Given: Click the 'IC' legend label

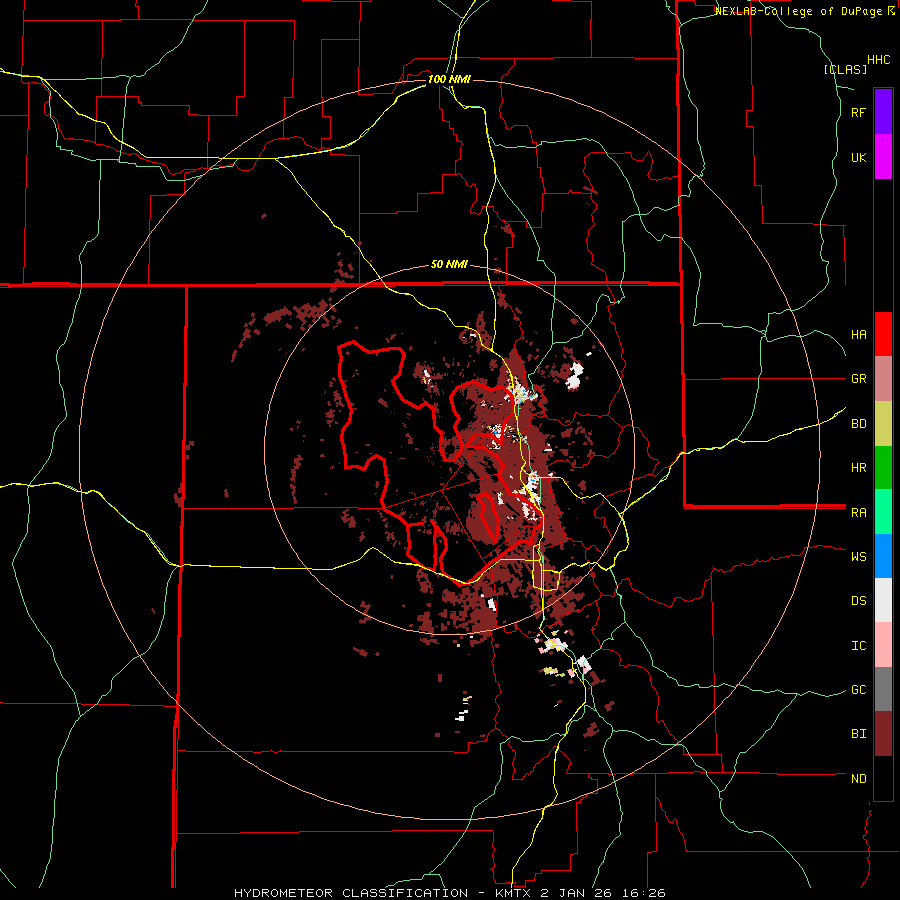Looking at the screenshot, I should coord(858,646).
